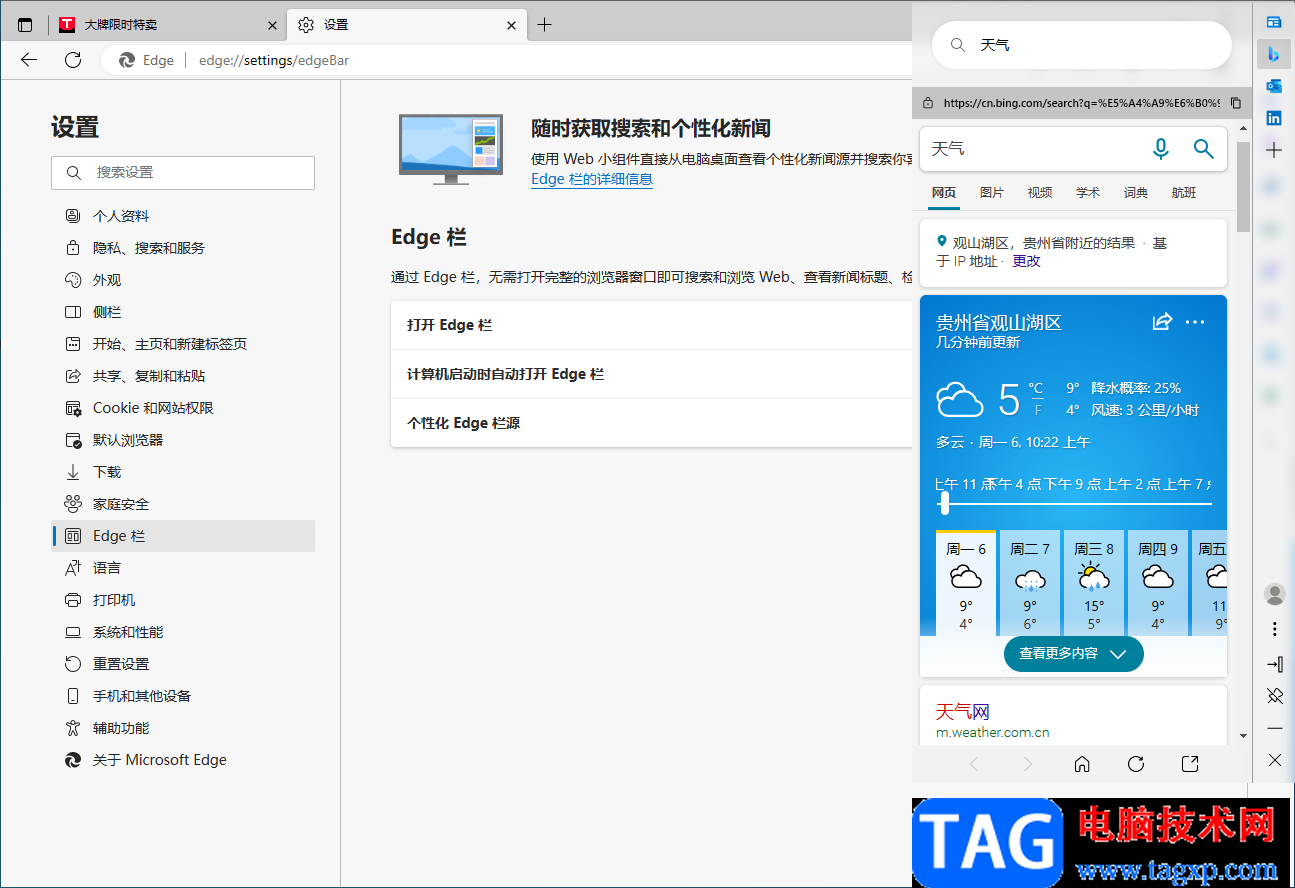Click the Bing search magnifier button
Screen dimensions: 1295x888
point(1204,149)
